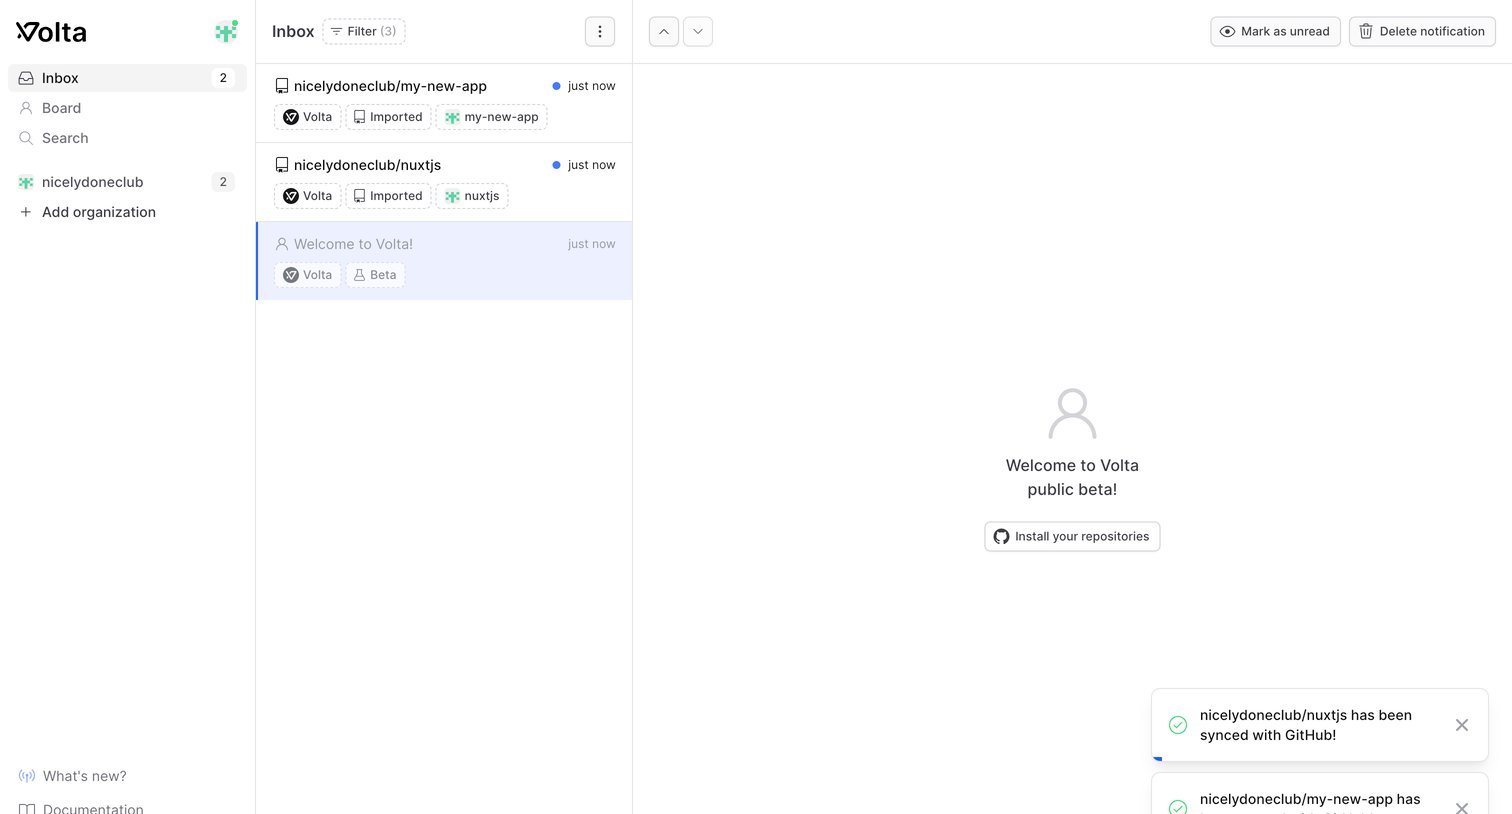The height and width of the screenshot is (814, 1512).
Task: Click the Volta tag on the nuxtjs notification
Action: click(x=308, y=196)
